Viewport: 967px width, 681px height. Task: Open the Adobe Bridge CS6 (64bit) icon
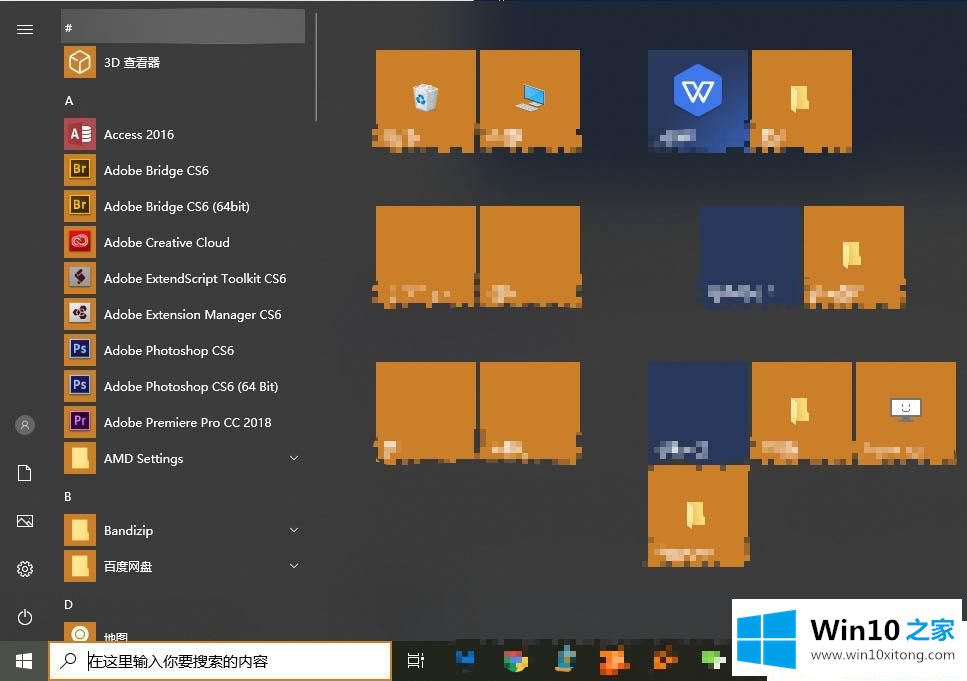80,206
